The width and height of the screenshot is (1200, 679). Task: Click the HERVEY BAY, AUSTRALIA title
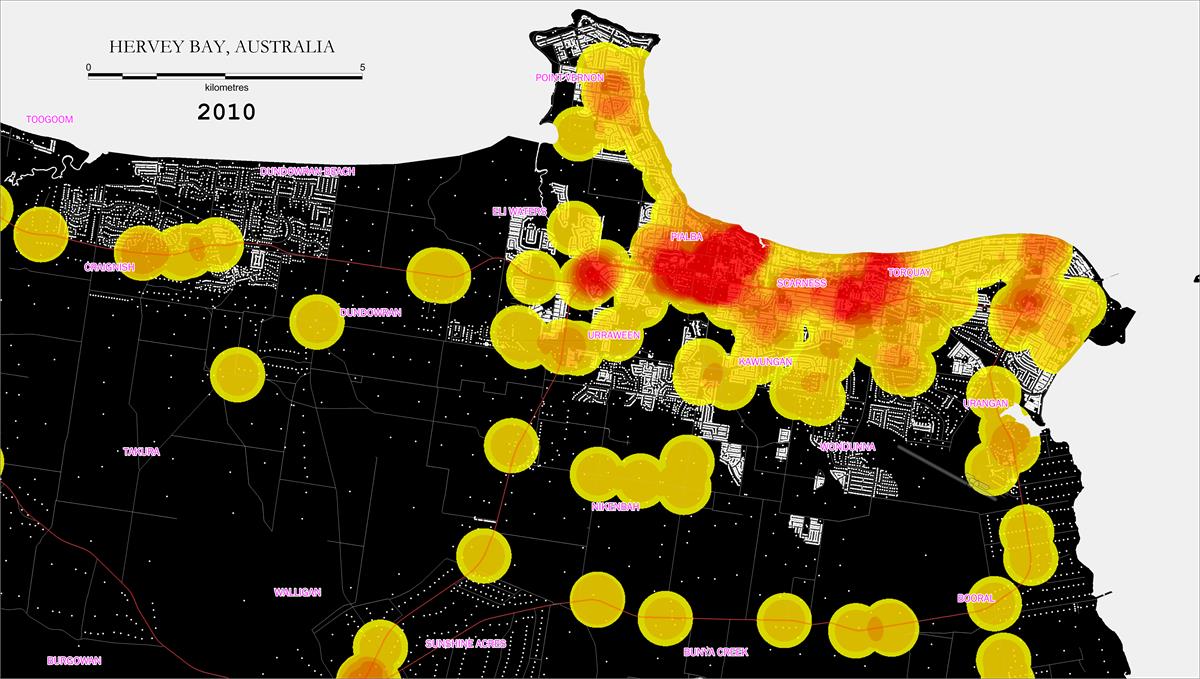[x=221, y=47]
